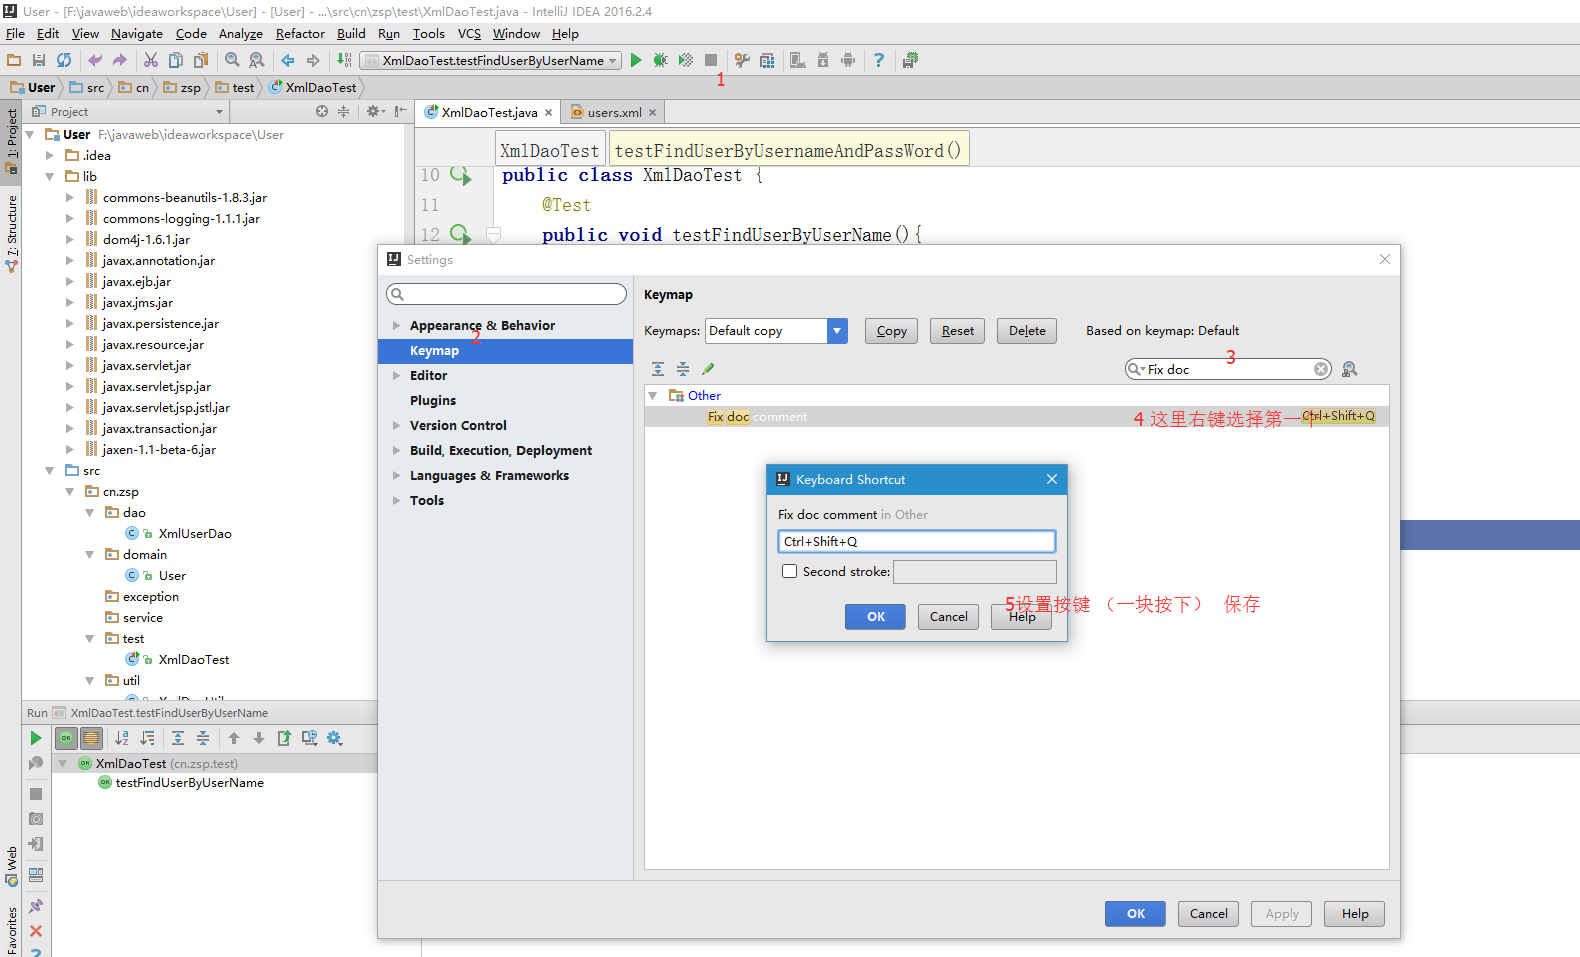Expand the Editor settings section
Image resolution: width=1580 pixels, height=957 pixels.
click(x=397, y=375)
